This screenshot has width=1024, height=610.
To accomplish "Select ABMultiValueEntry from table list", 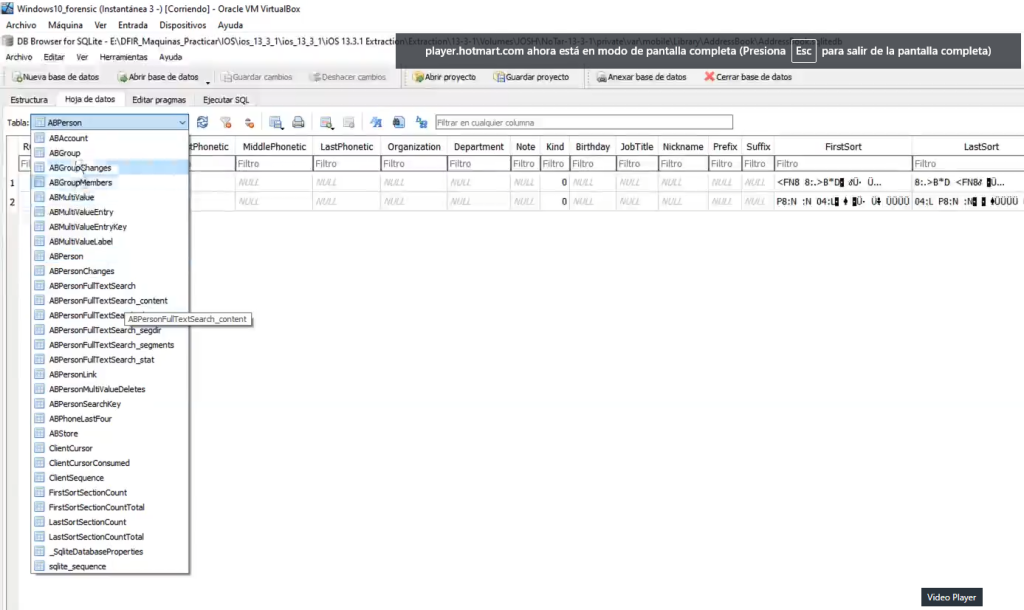I will pos(110,212).
